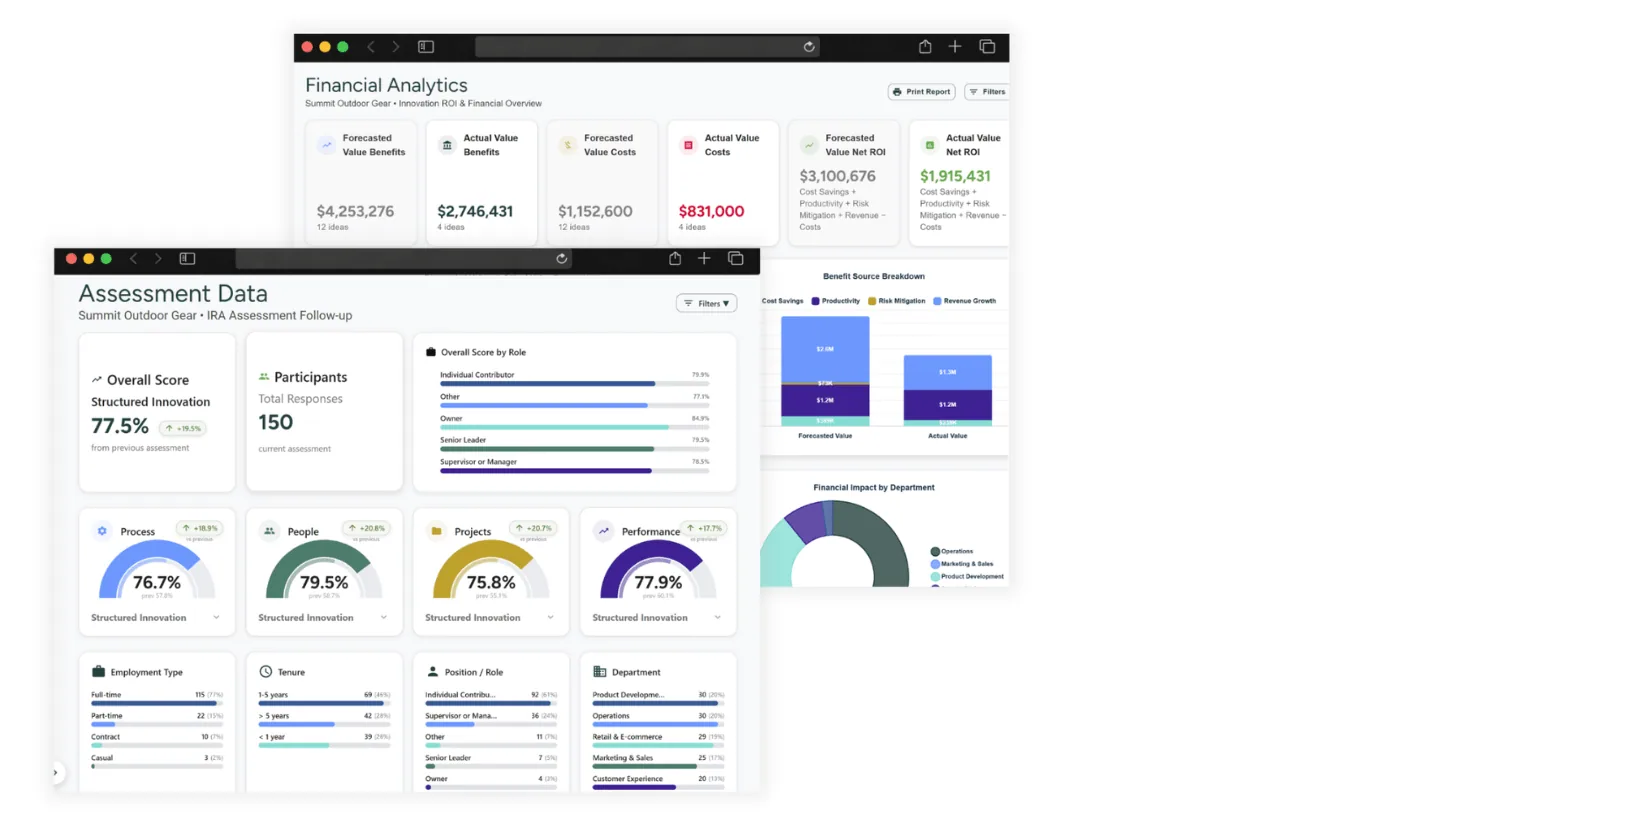Expand Structured Innovation dropdown on Process card

pyautogui.click(x=216, y=618)
